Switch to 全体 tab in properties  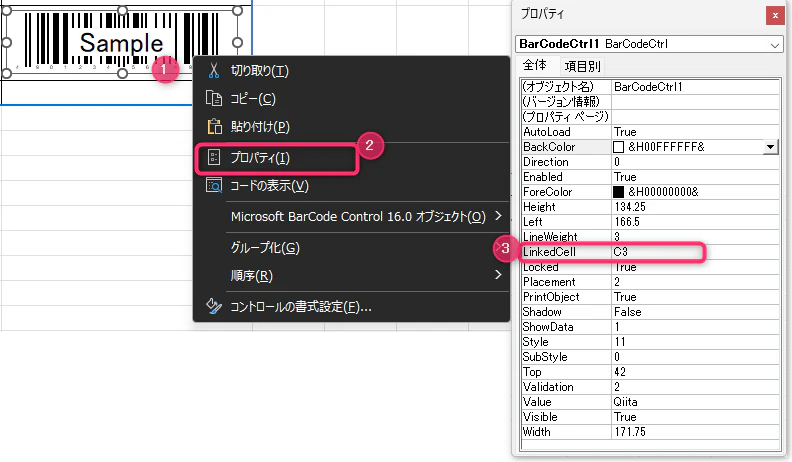tap(535, 65)
